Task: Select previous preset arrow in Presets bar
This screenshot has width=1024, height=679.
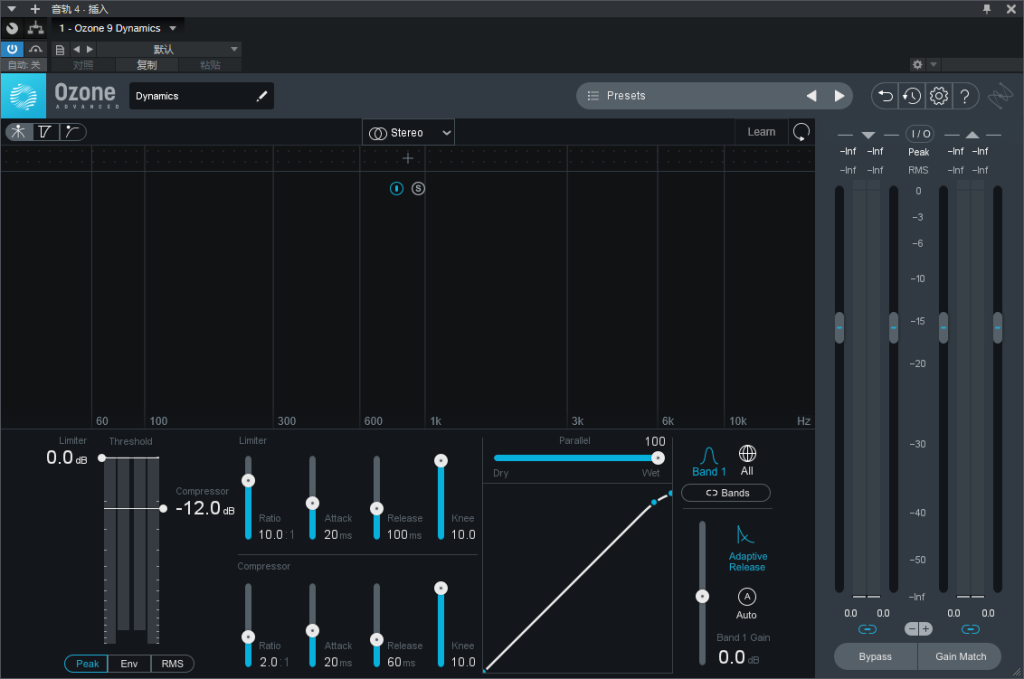Action: 812,96
